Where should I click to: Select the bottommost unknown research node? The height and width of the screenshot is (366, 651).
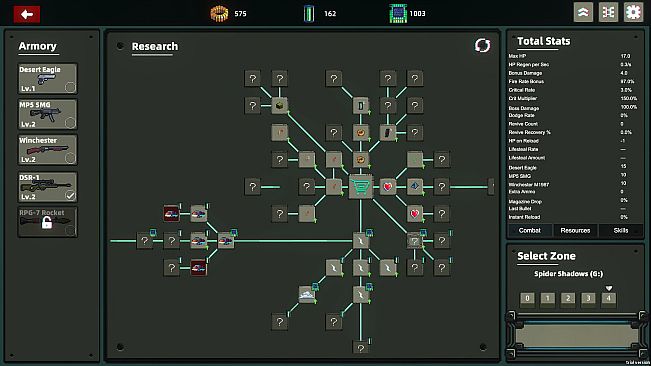point(361,348)
